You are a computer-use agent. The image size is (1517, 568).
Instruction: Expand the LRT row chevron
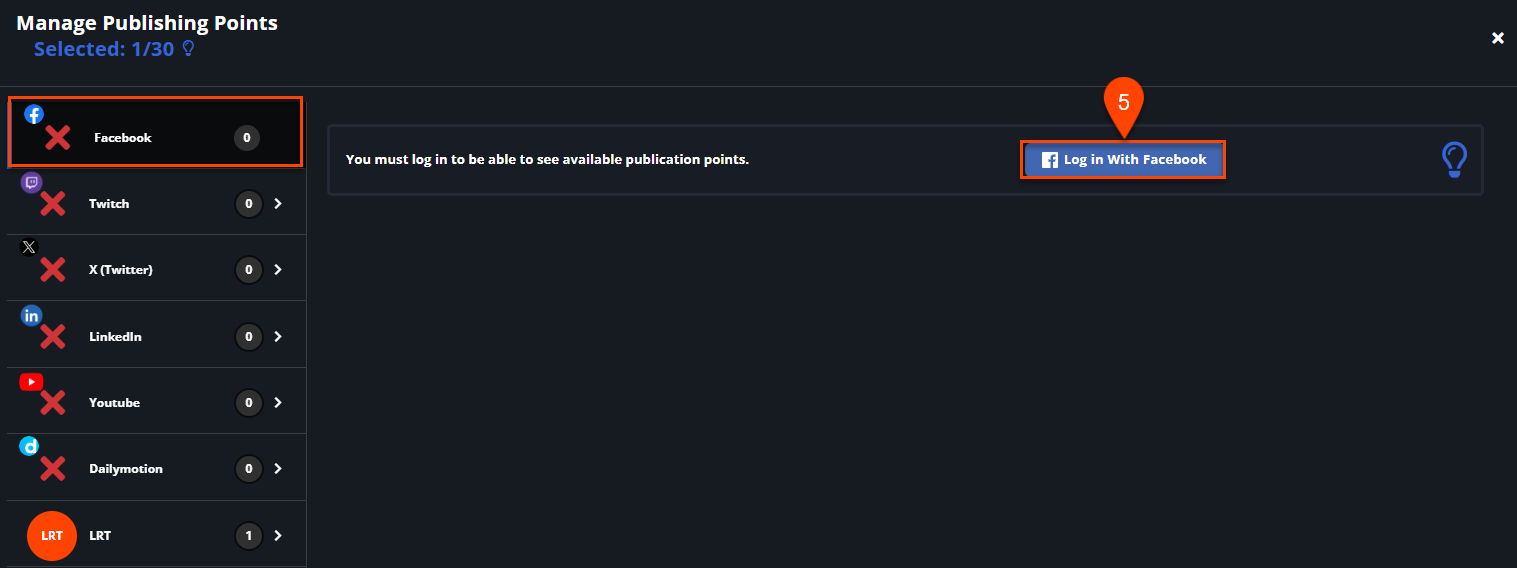278,535
